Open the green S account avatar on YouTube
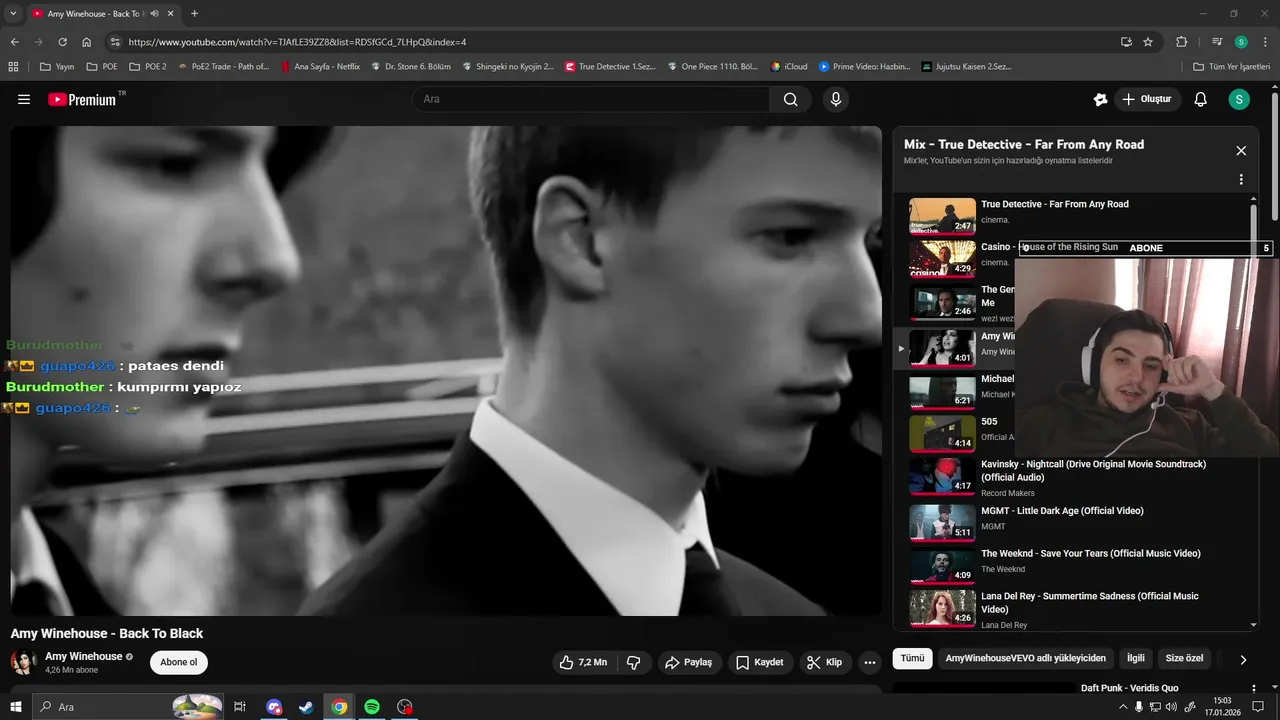The image size is (1280, 720). pyautogui.click(x=1239, y=99)
